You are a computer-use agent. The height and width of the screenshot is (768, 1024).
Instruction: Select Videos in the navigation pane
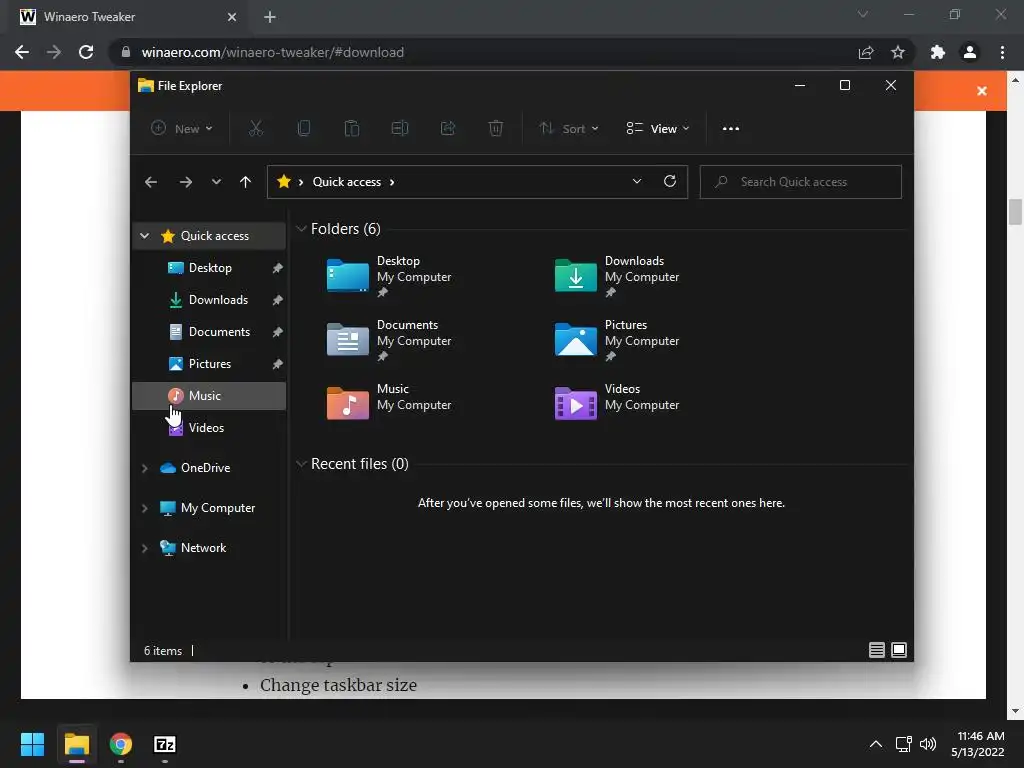pos(209,428)
